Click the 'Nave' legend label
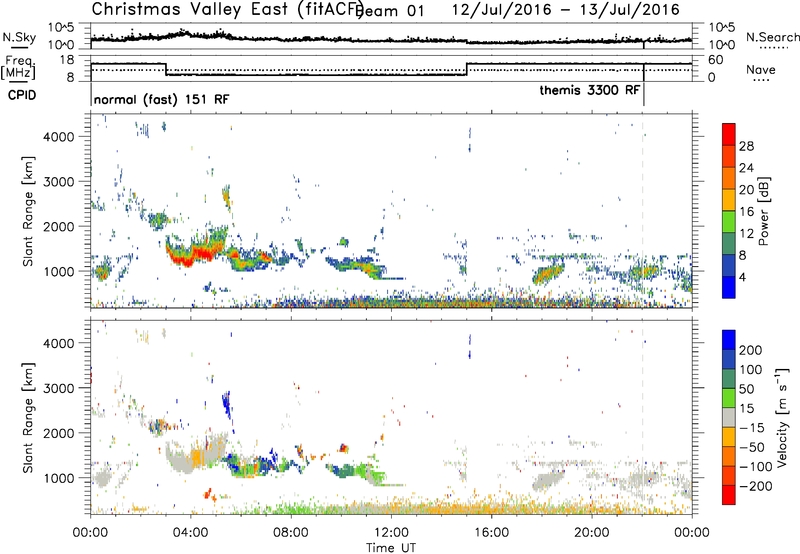 pos(761,69)
